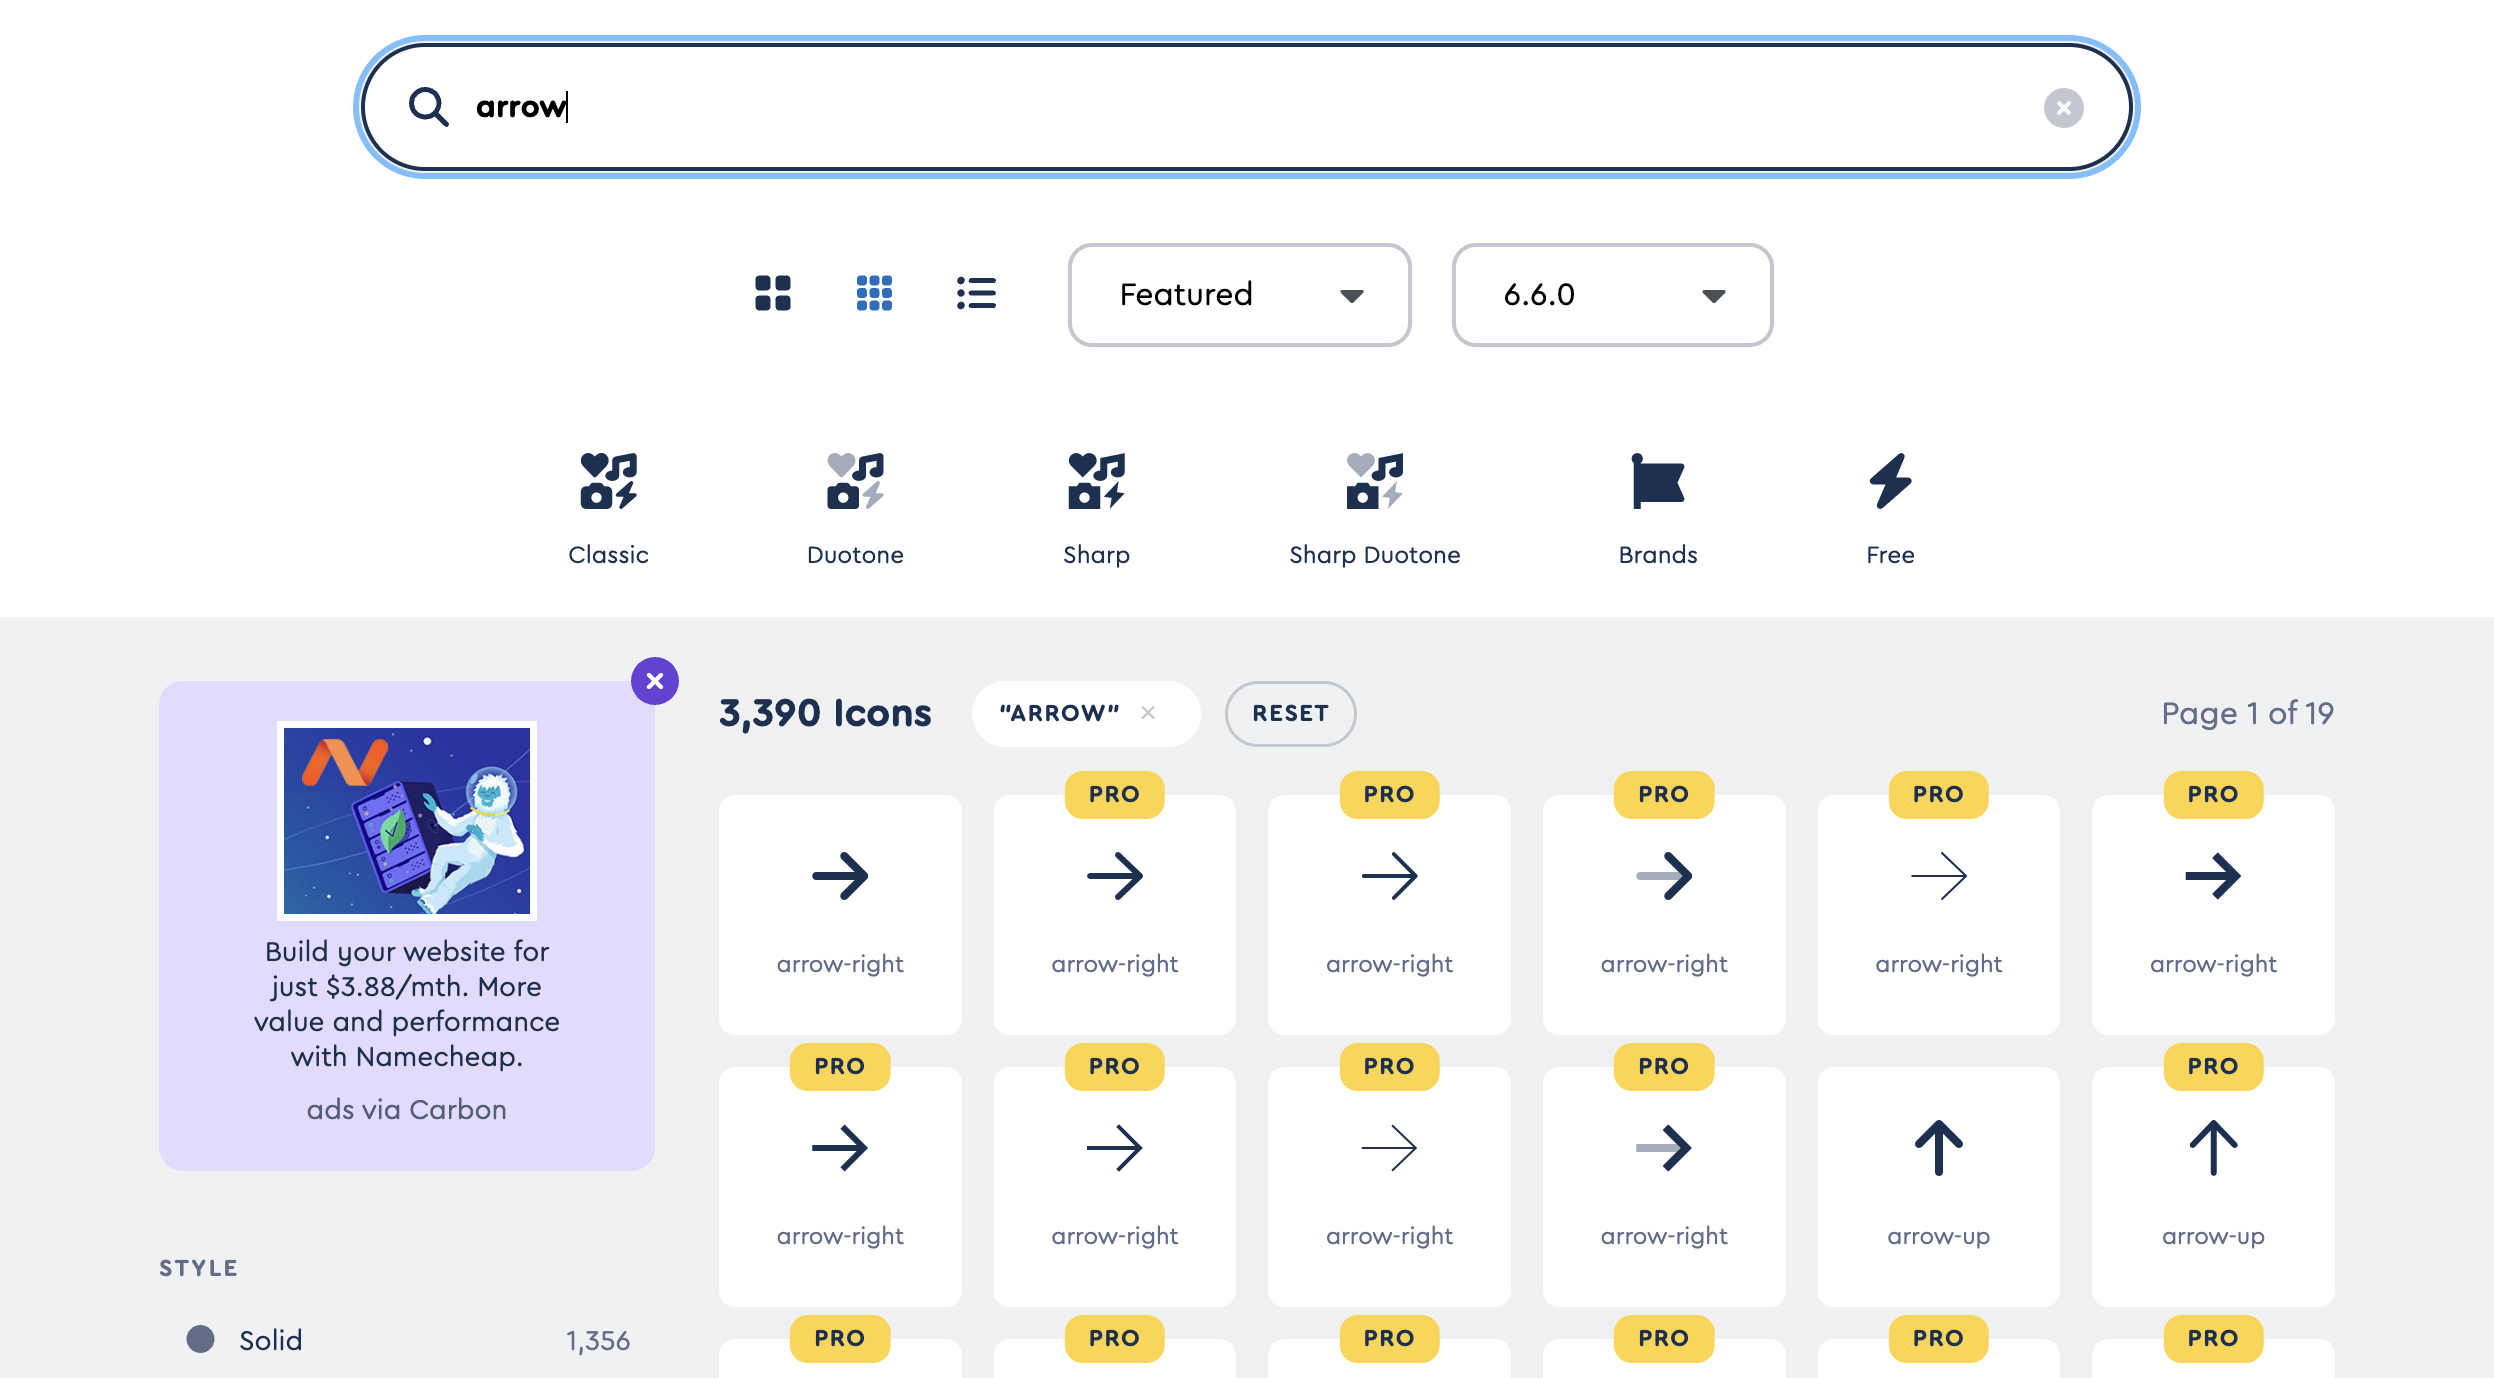Switch to list view icon
Viewport: 2494px width, 1378px height.
click(x=976, y=293)
